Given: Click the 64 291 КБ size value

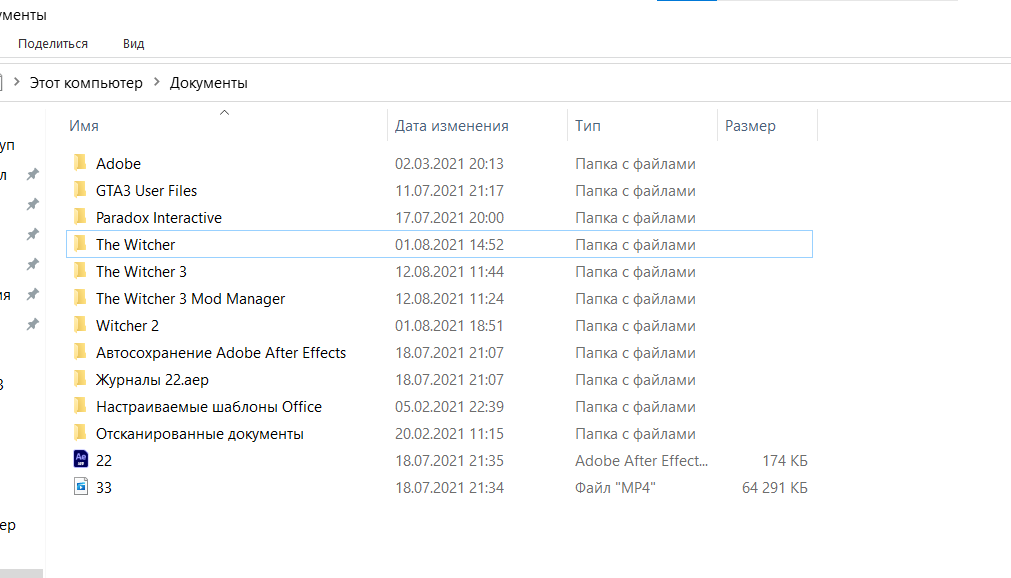Looking at the screenshot, I should coord(774,488).
